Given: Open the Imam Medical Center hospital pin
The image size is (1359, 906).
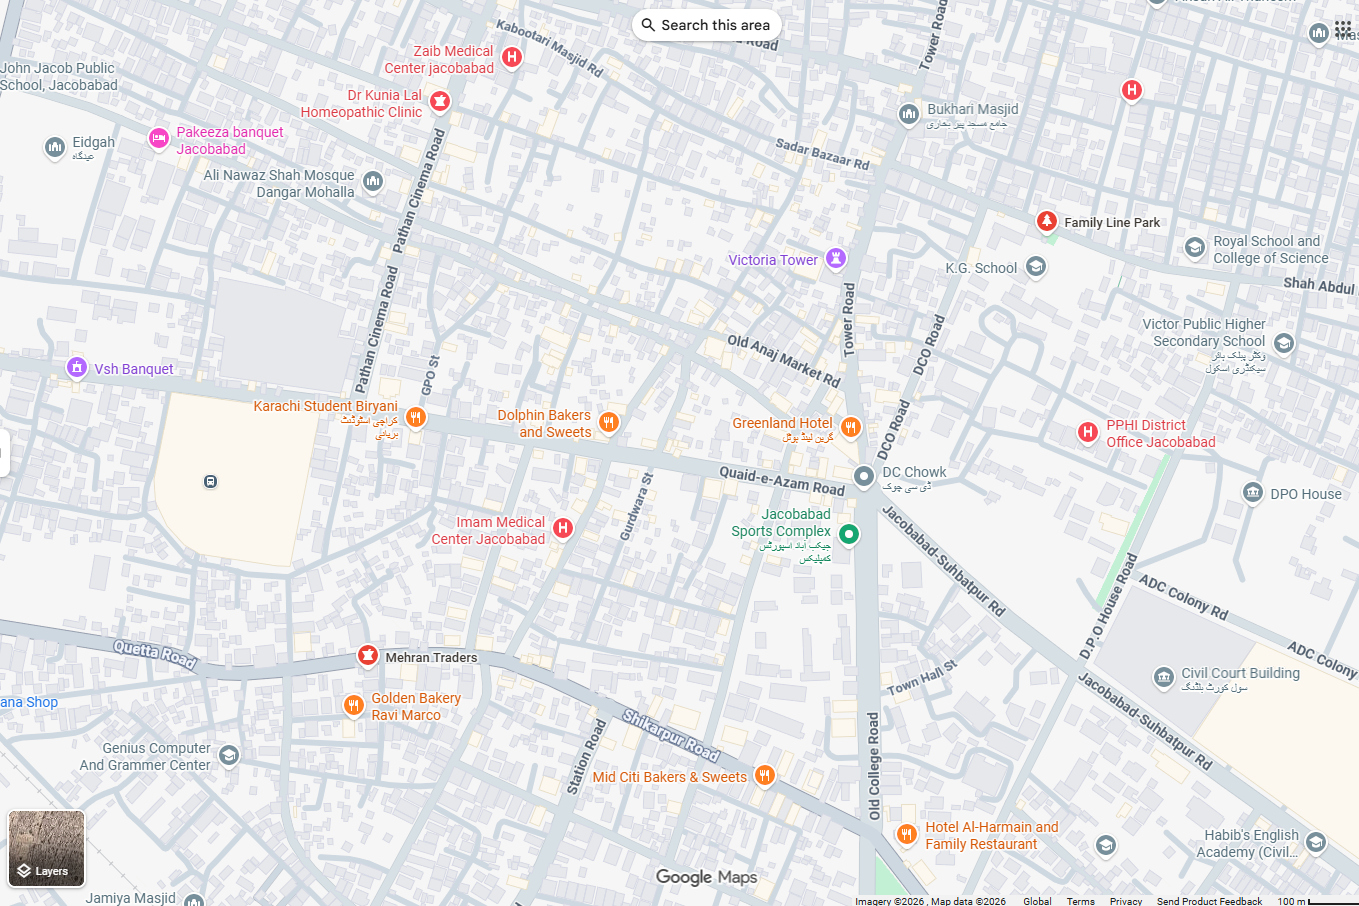Looking at the screenshot, I should (x=563, y=528).
